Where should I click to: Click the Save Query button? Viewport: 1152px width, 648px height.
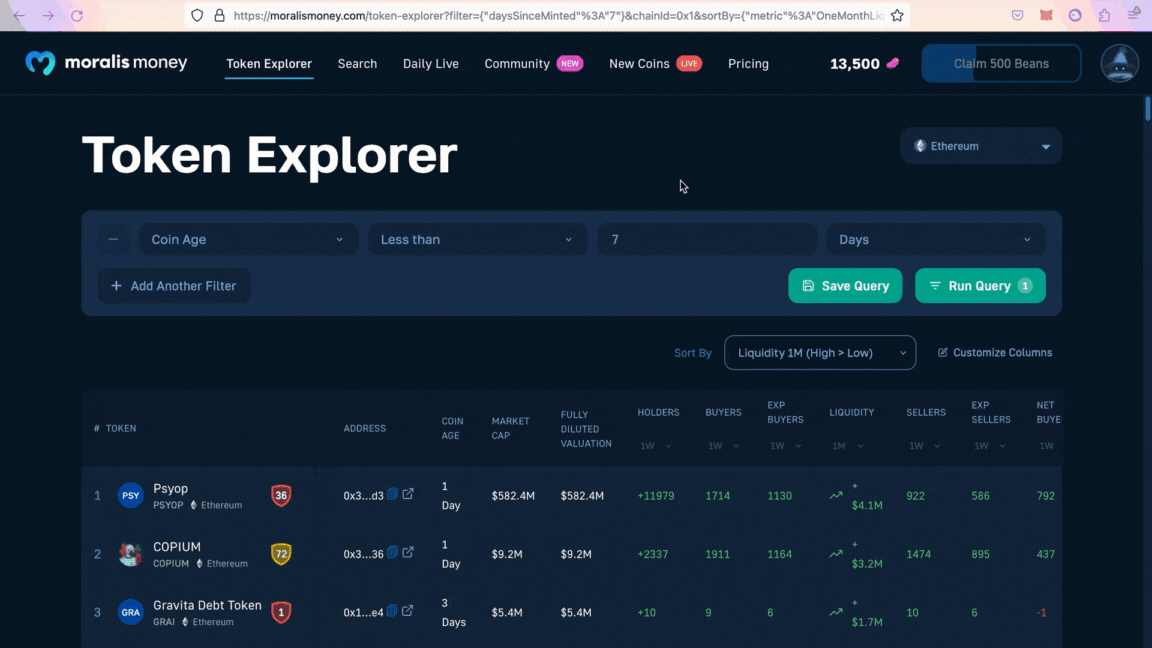(845, 286)
